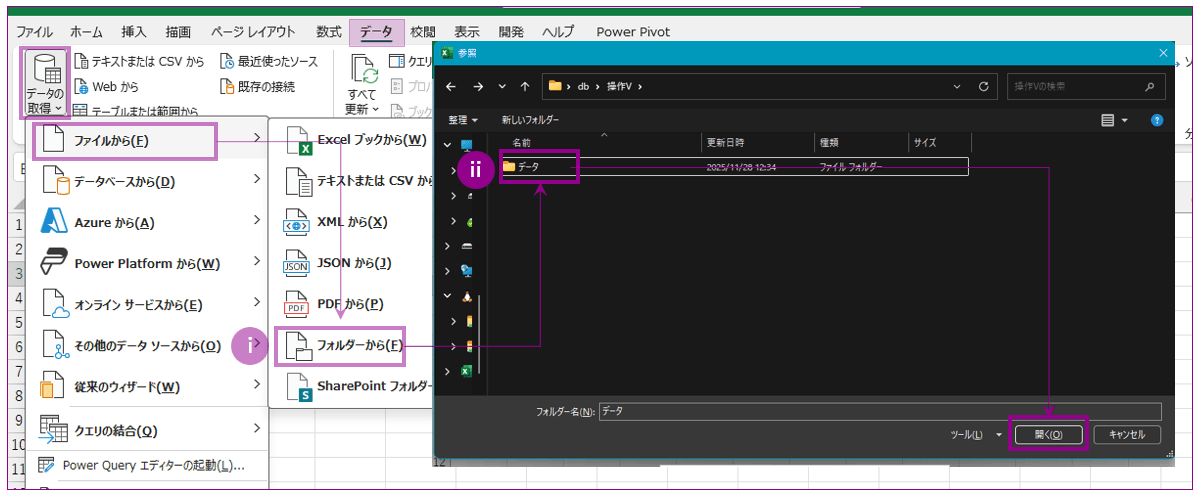Refresh the folder address bar
Viewport: 1194px width, 492px height.
(x=983, y=87)
